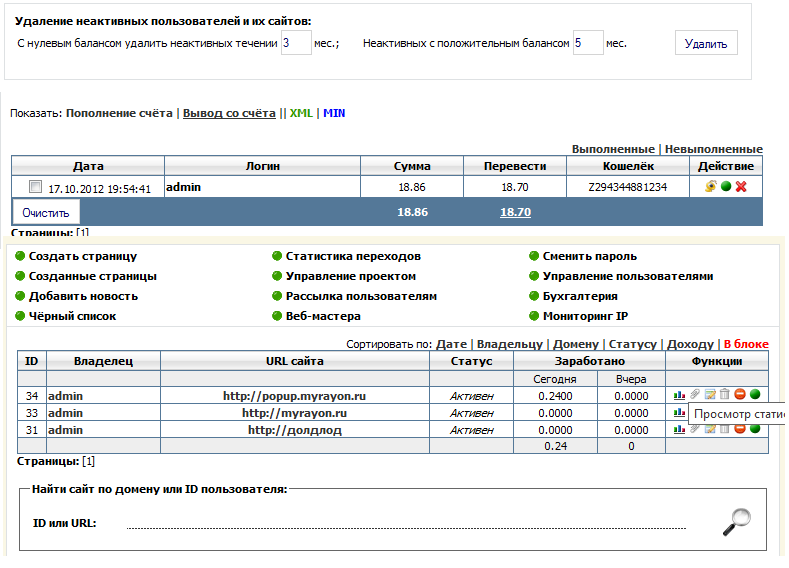This screenshot has width=789, height=568.
Task: Open http://myrayon.ru site link
Action: (294, 413)
